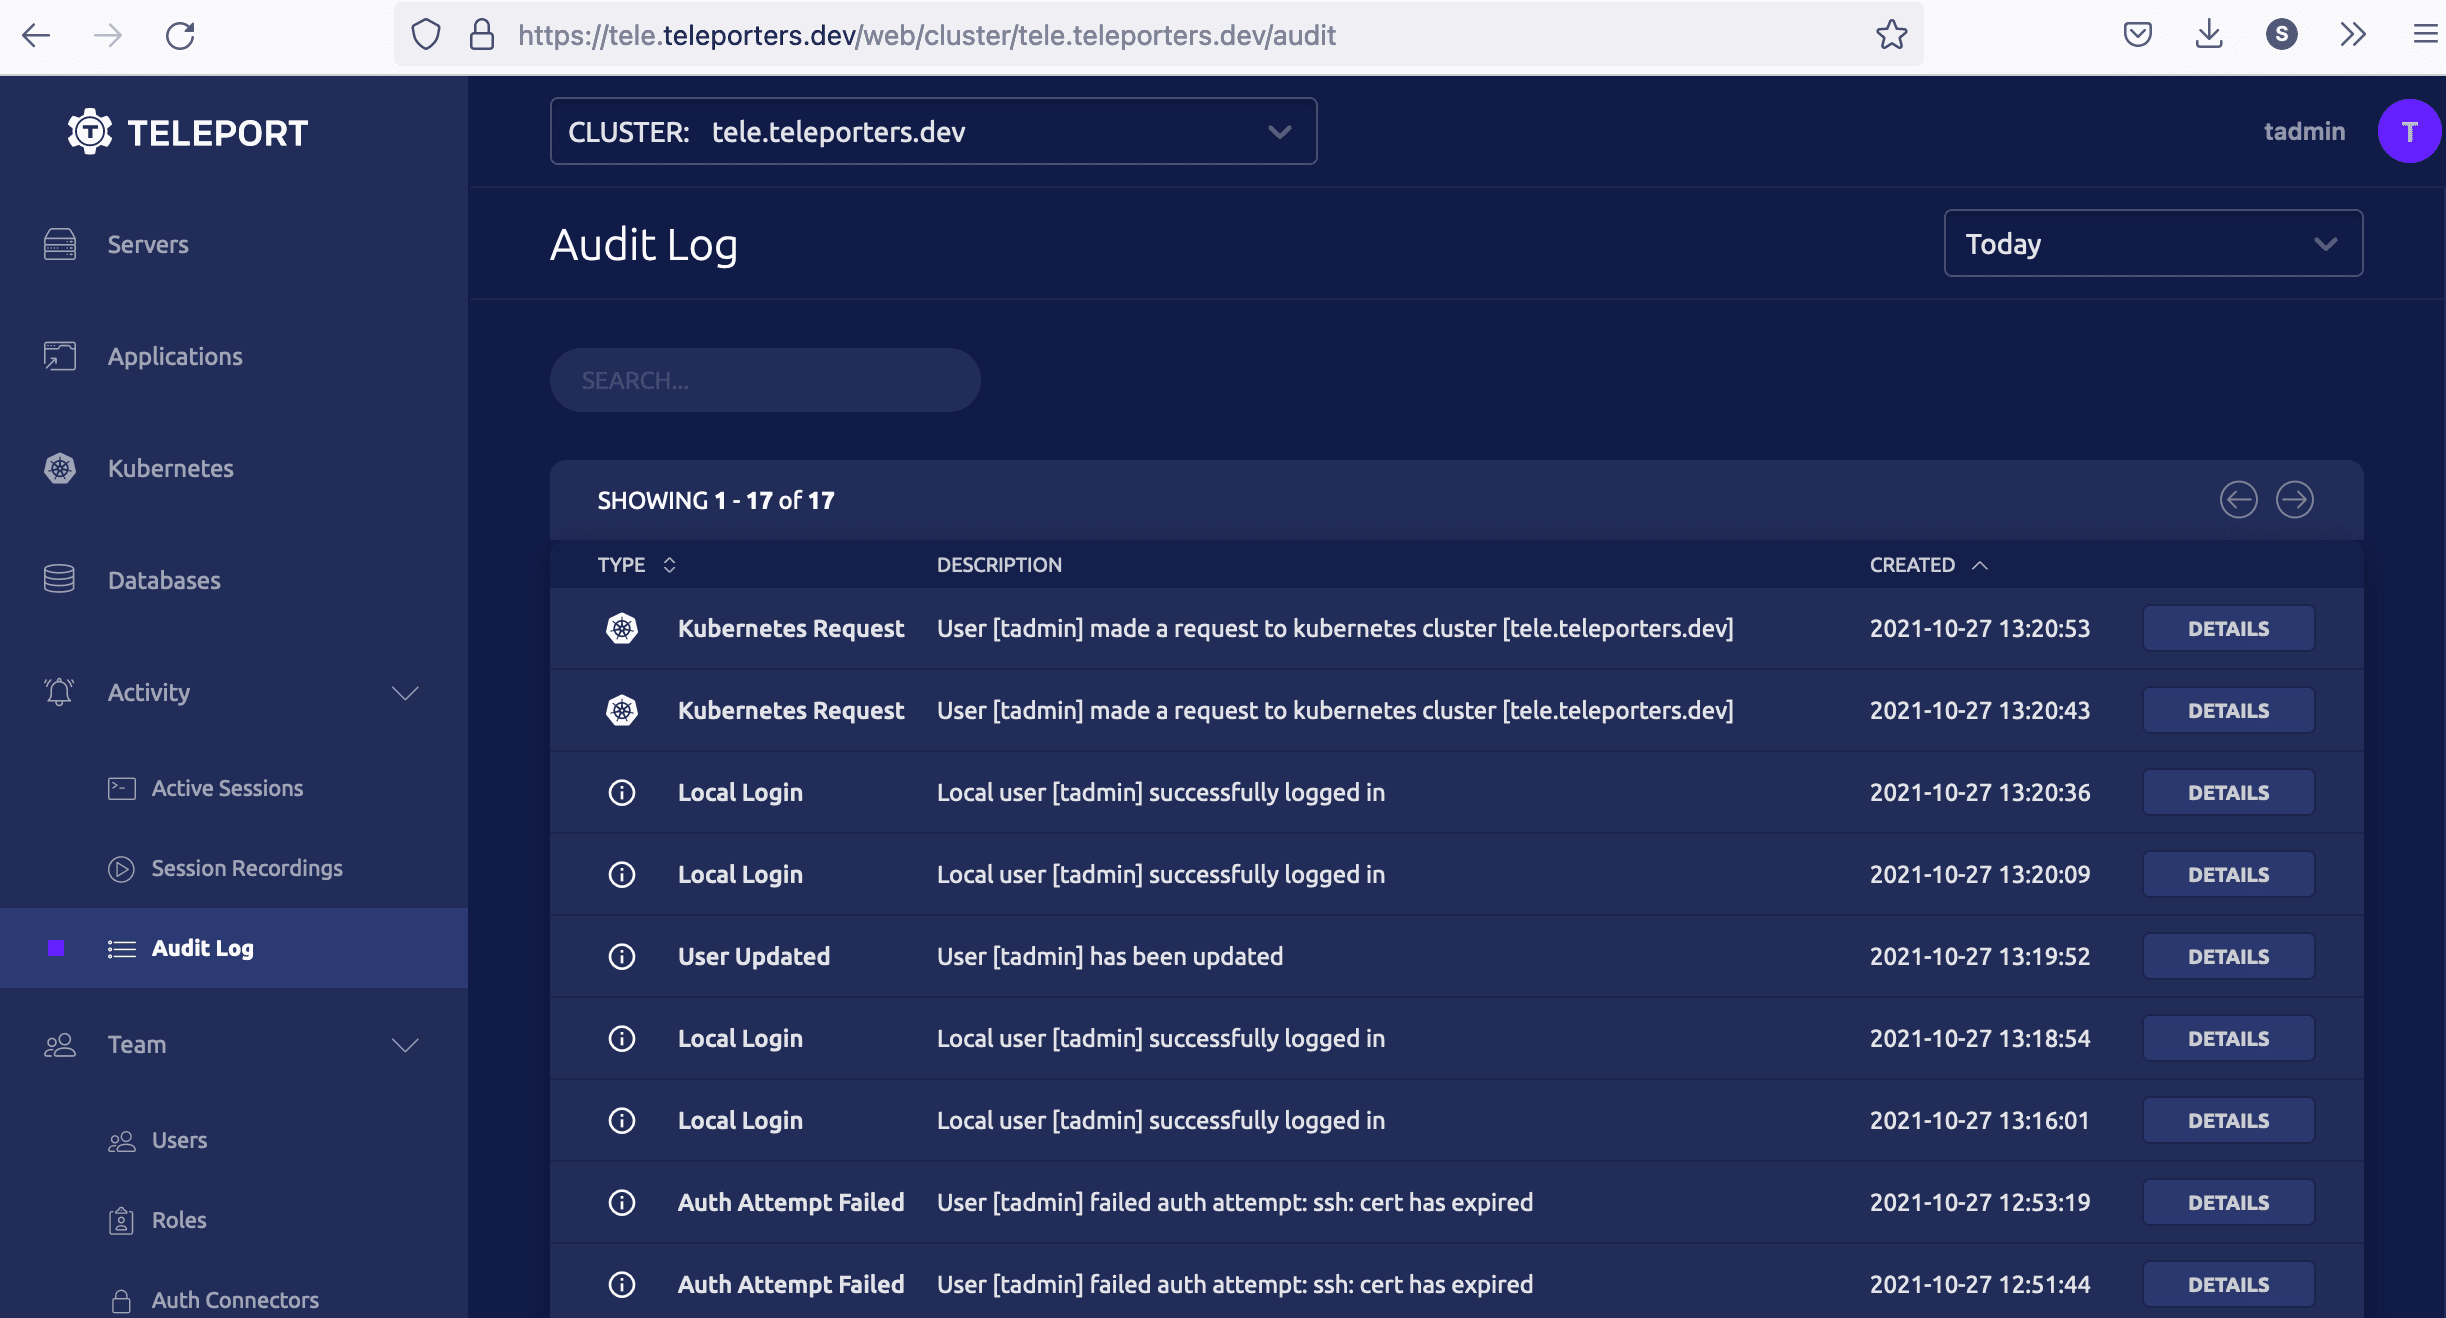This screenshot has height=1318, width=2446.
Task: Click the Active Sessions icon
Action: 120,787
